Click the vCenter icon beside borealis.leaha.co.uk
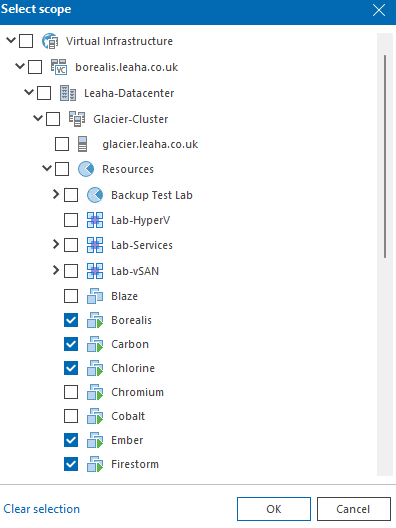396x528 pixels. coord(59,67)
